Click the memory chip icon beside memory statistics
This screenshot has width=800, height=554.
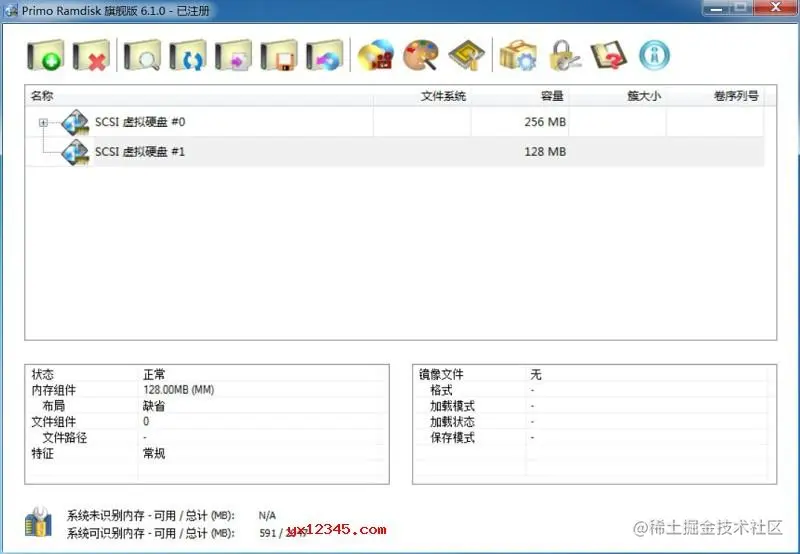(x=38, y=521)
